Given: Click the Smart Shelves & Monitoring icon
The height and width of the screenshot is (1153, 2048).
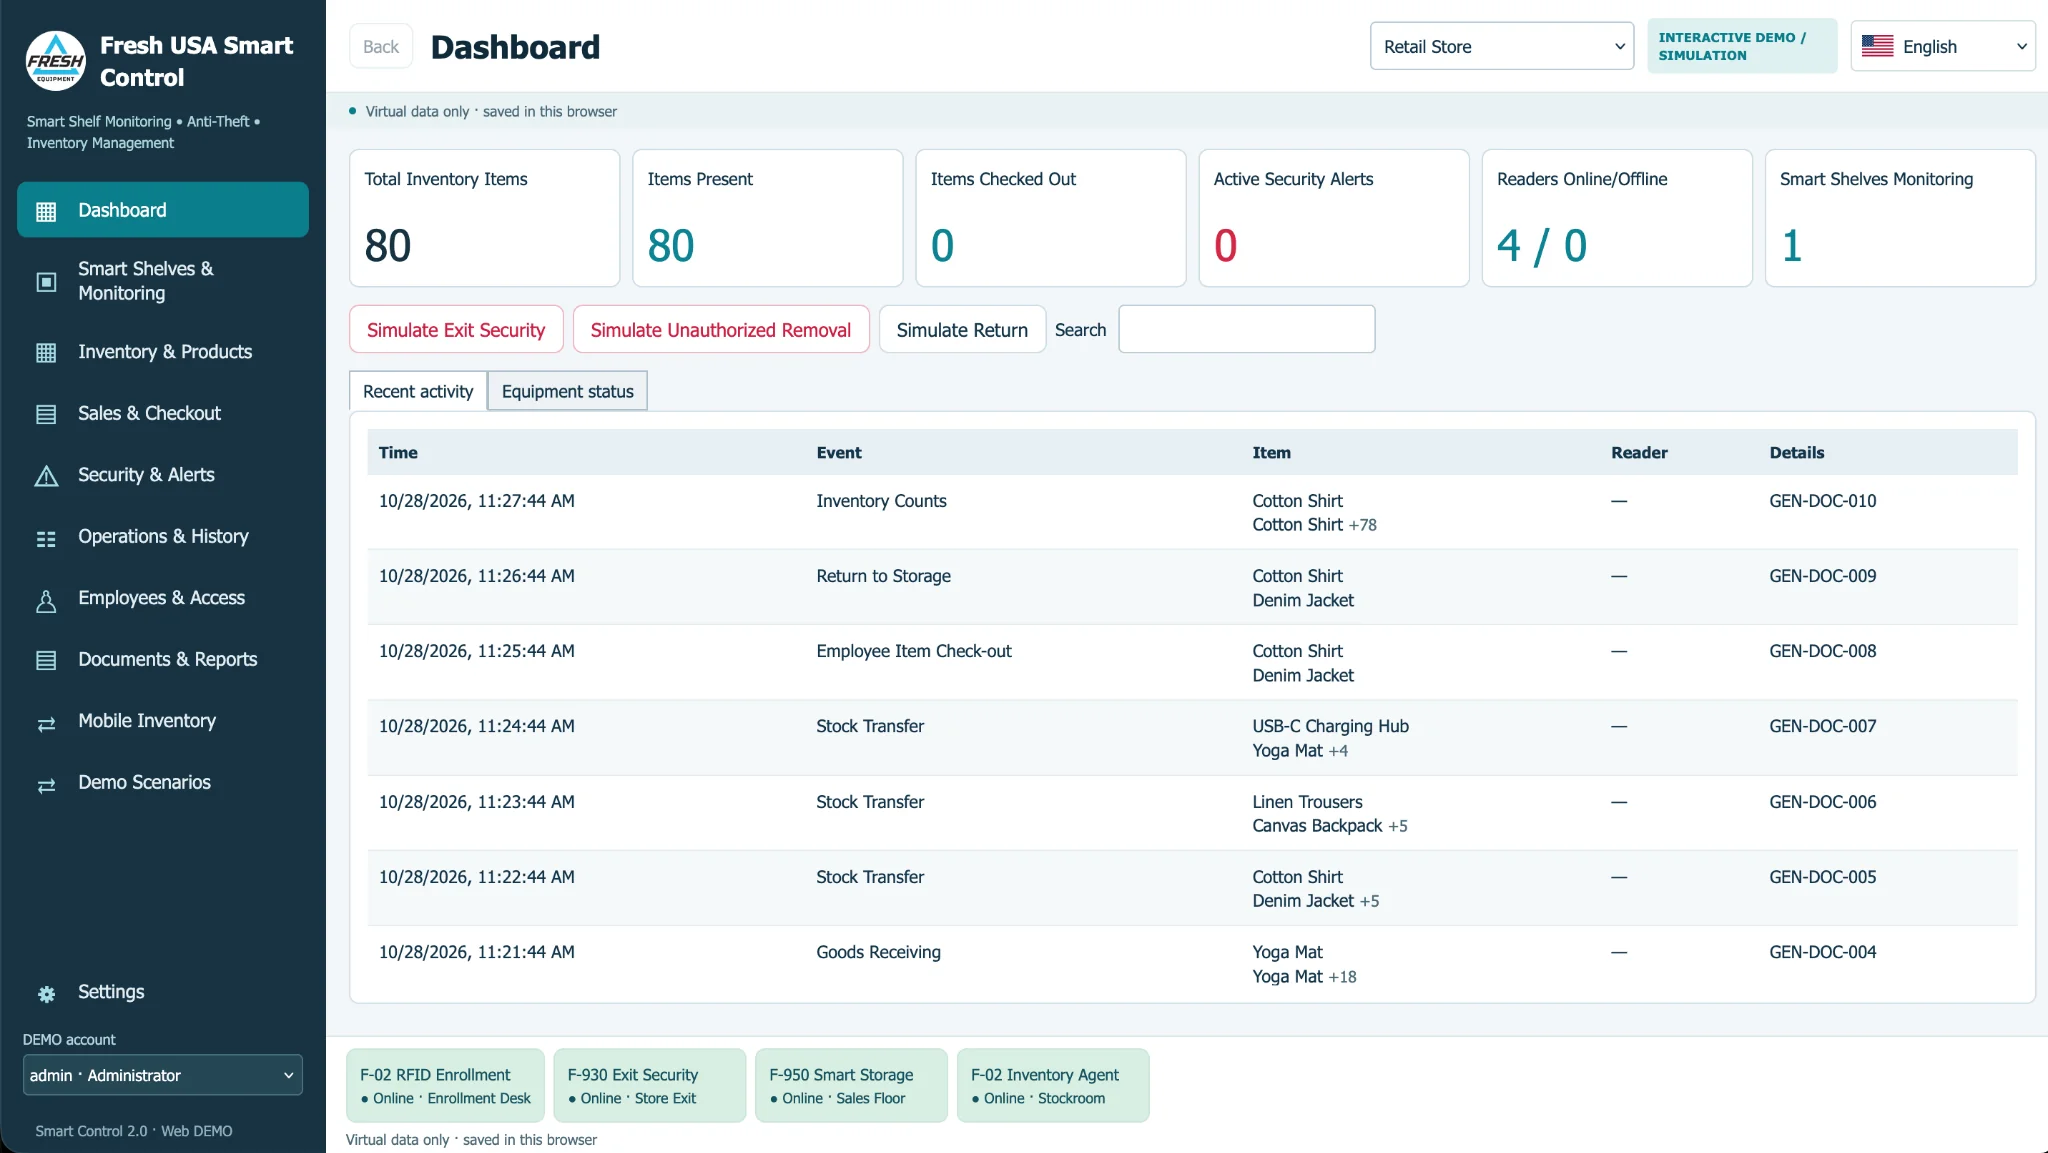Looking at the screenshot, I should coord(46,282).
